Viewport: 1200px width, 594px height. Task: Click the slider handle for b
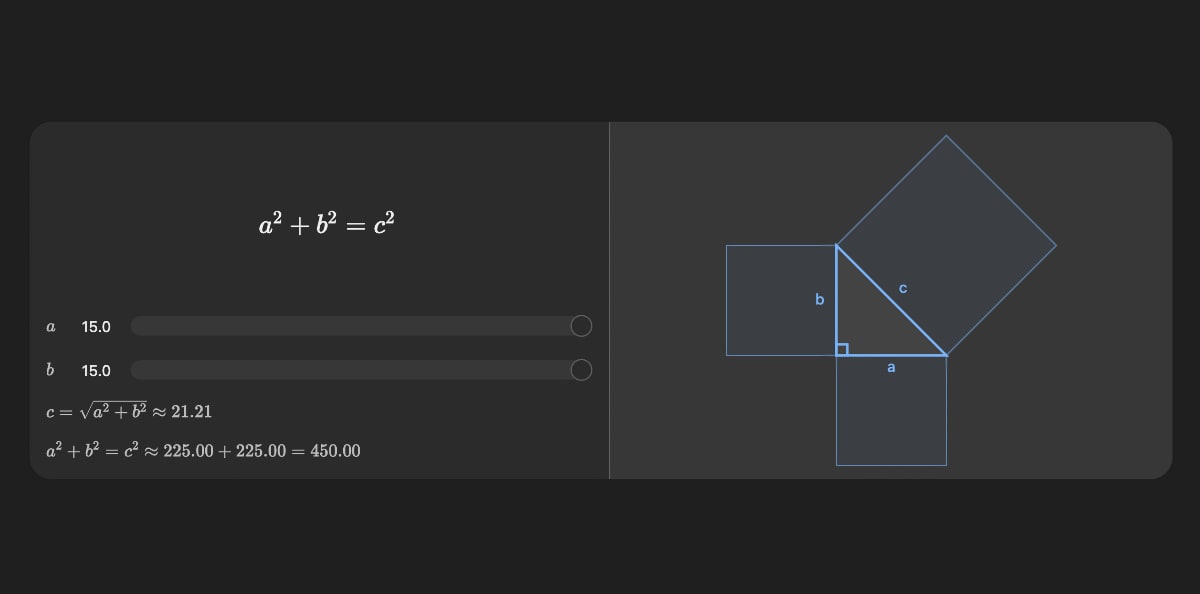tap(581, 370)
